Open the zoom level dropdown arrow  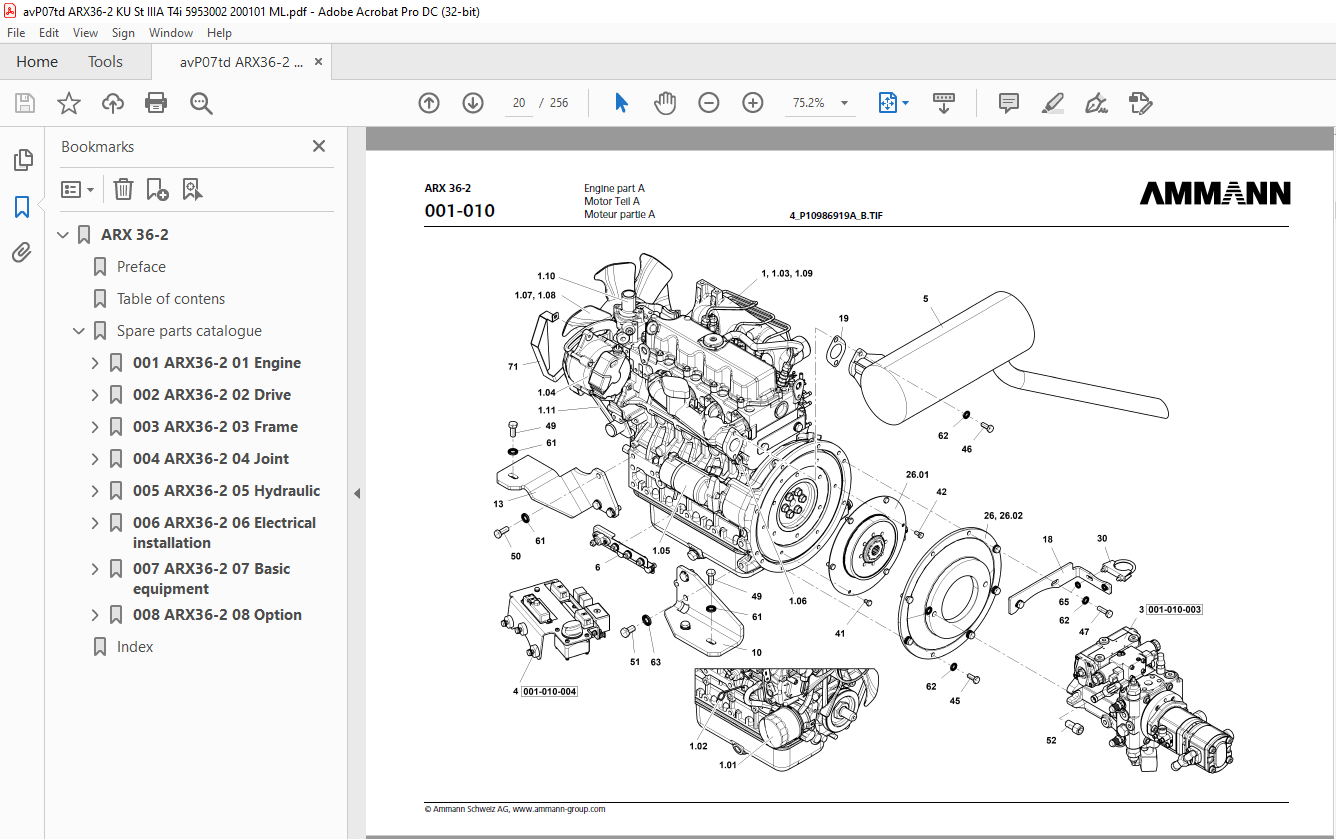click(845, 103)
